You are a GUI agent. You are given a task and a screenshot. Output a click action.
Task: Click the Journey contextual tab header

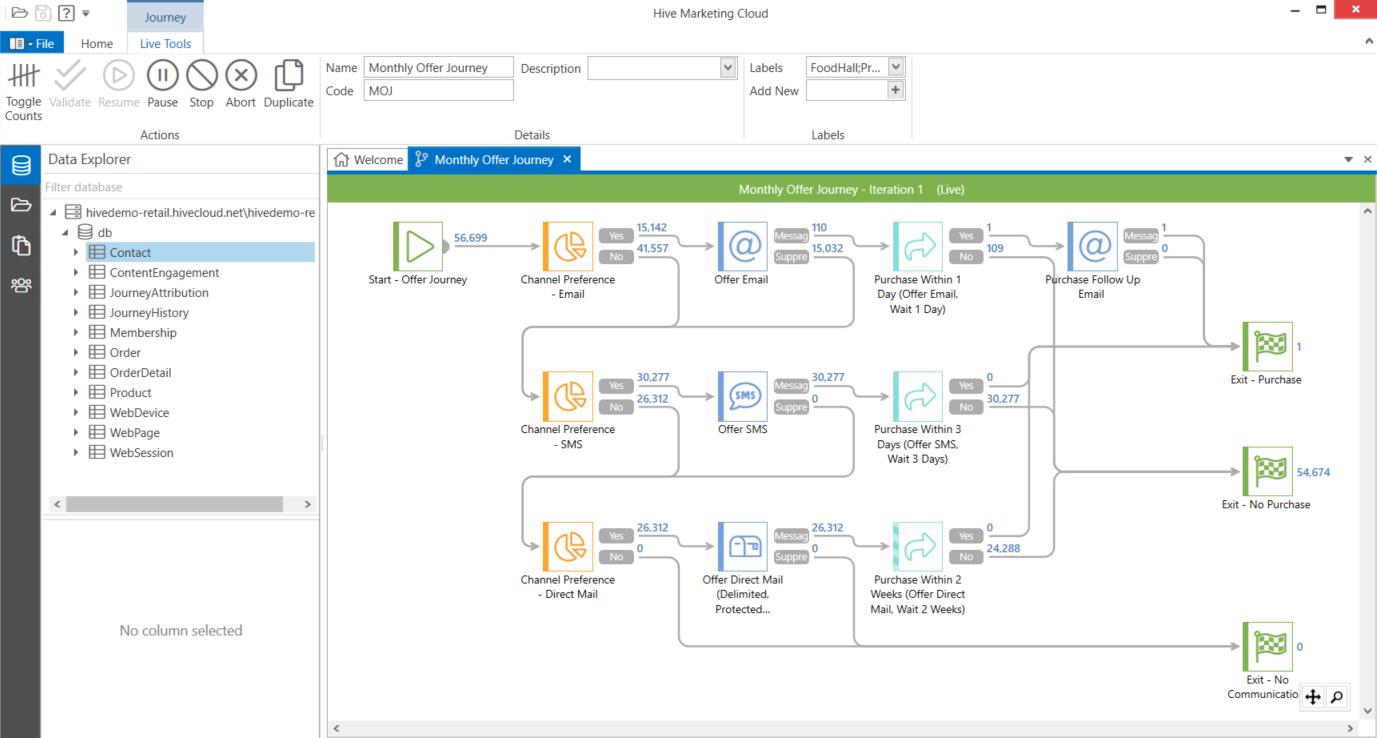(x=165, y=17)
